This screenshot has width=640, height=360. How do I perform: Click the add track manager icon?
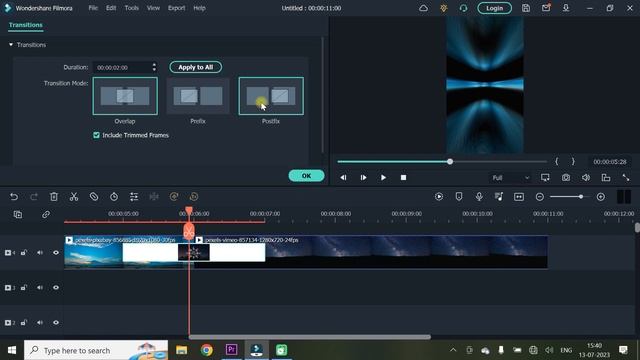[18, 214]
